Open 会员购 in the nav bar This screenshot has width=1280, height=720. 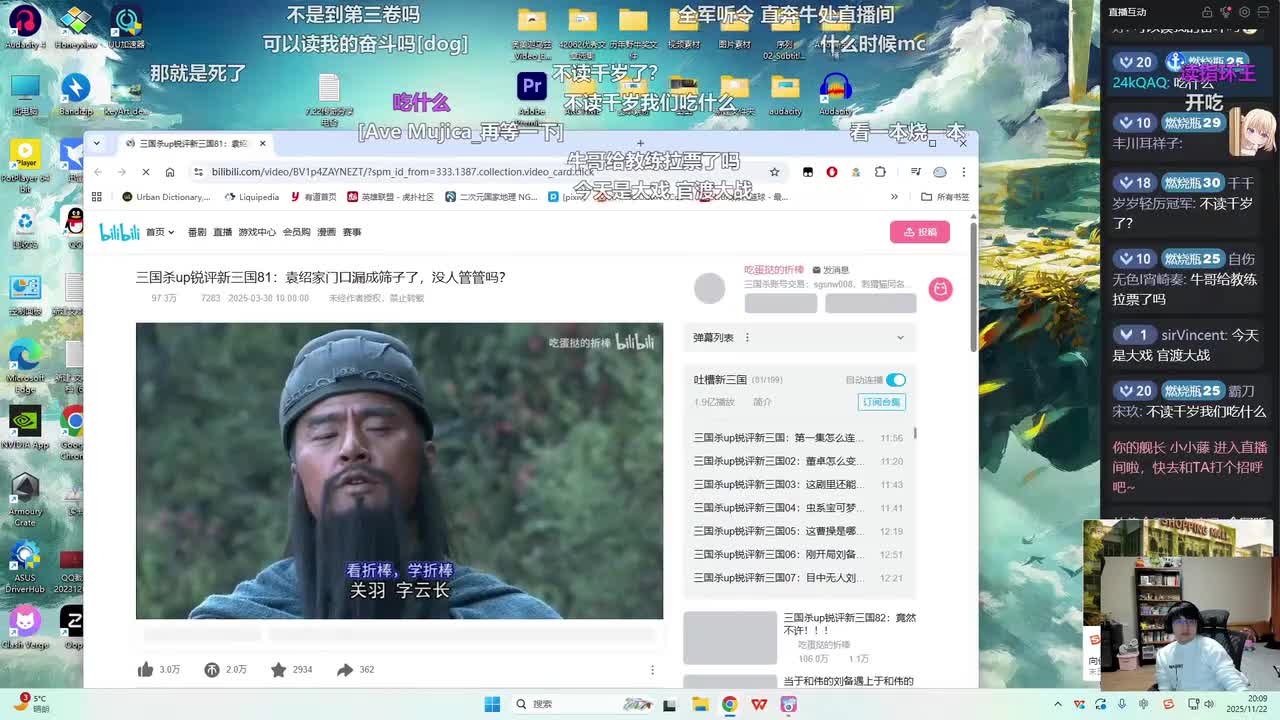296,232
